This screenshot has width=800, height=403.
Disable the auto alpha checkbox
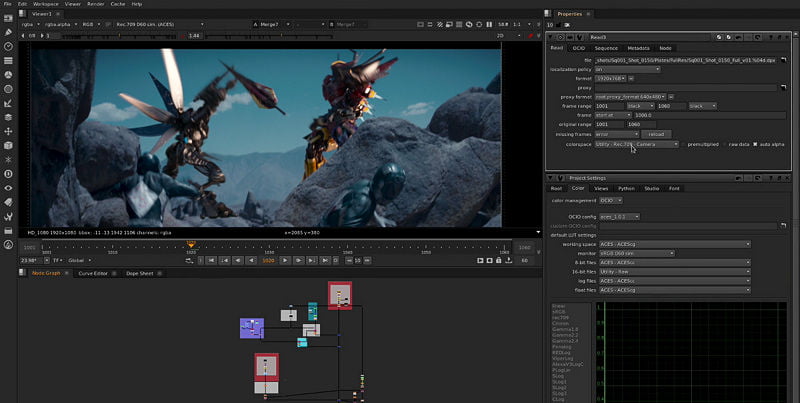click(755, 144)
